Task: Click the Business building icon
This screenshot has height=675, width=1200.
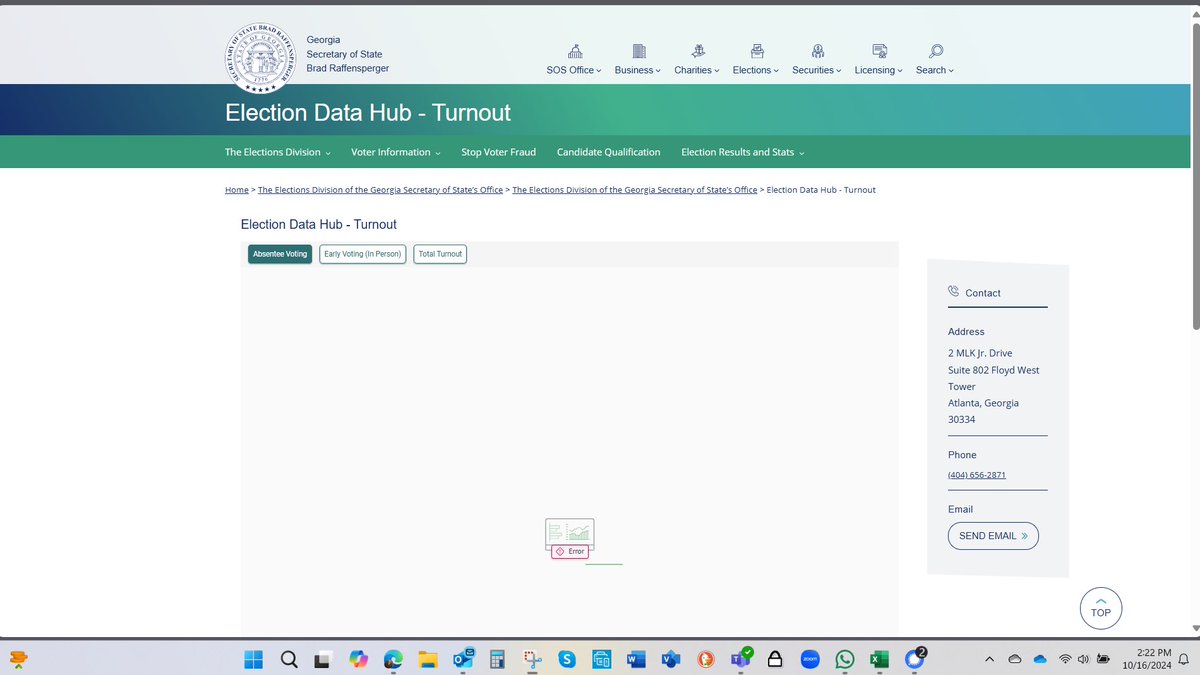Action: point(636,51)
